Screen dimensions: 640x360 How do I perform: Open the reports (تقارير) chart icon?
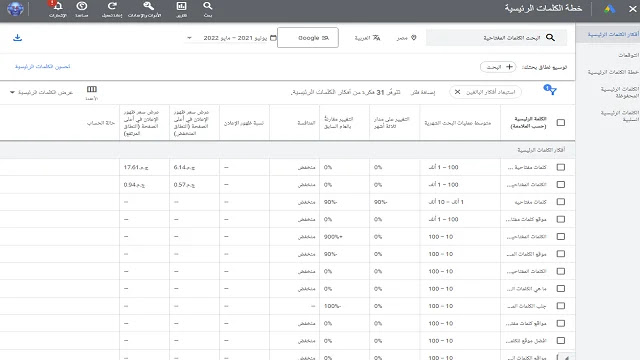(x=181, y=6)
